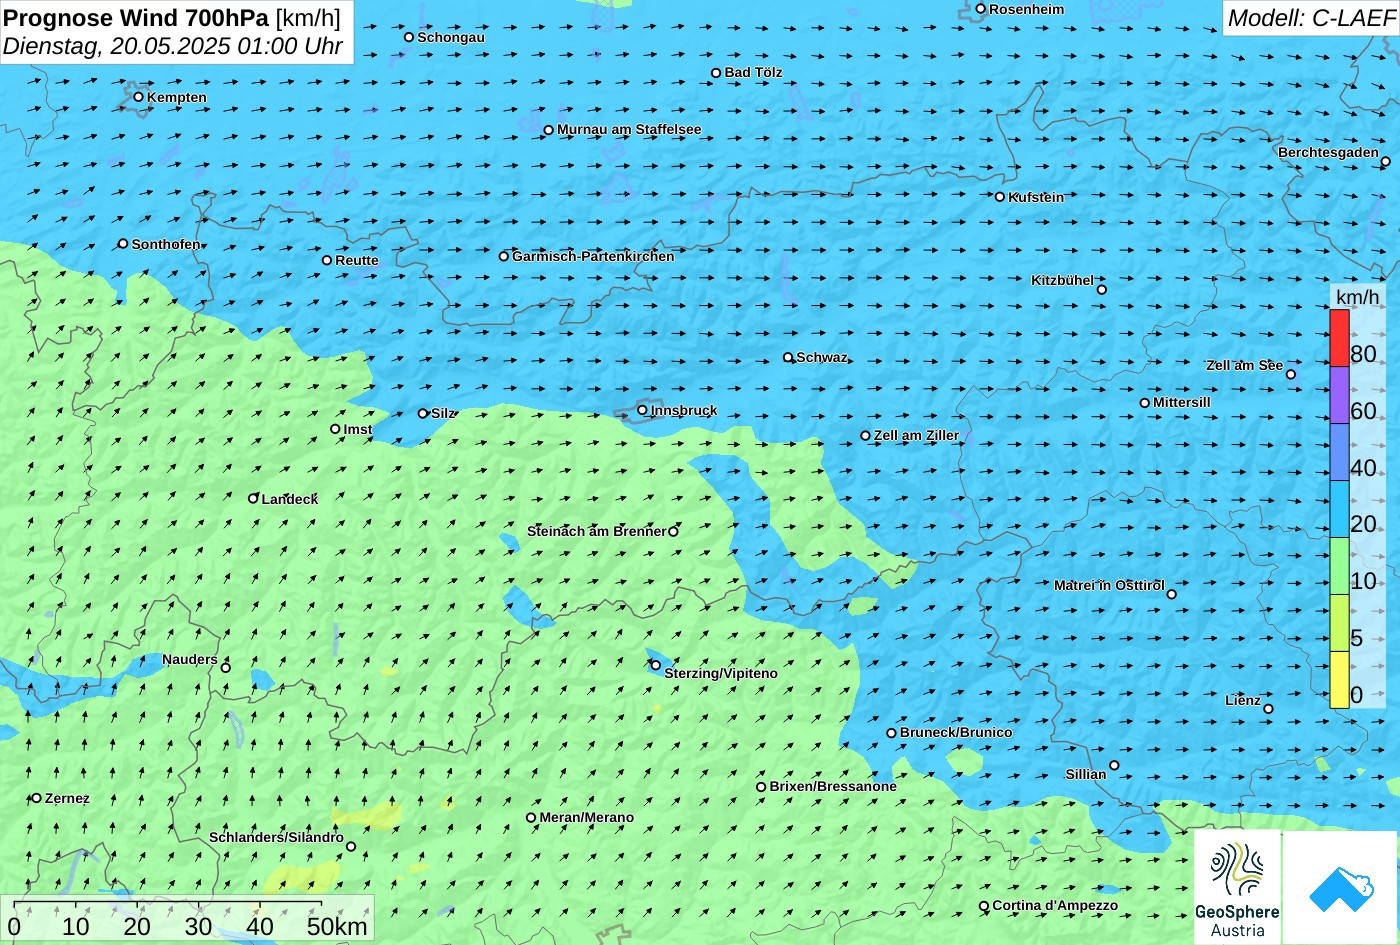The height and width of the screenshot is (945, 1400).
Task: Click the Zernez label
Action: click(x=67, y=798)
